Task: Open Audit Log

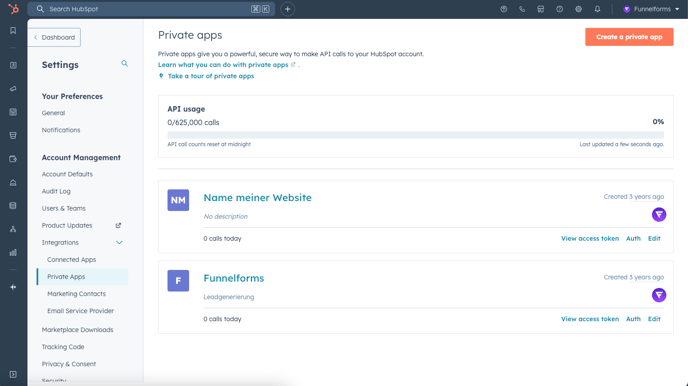Action: click(56, 191)
